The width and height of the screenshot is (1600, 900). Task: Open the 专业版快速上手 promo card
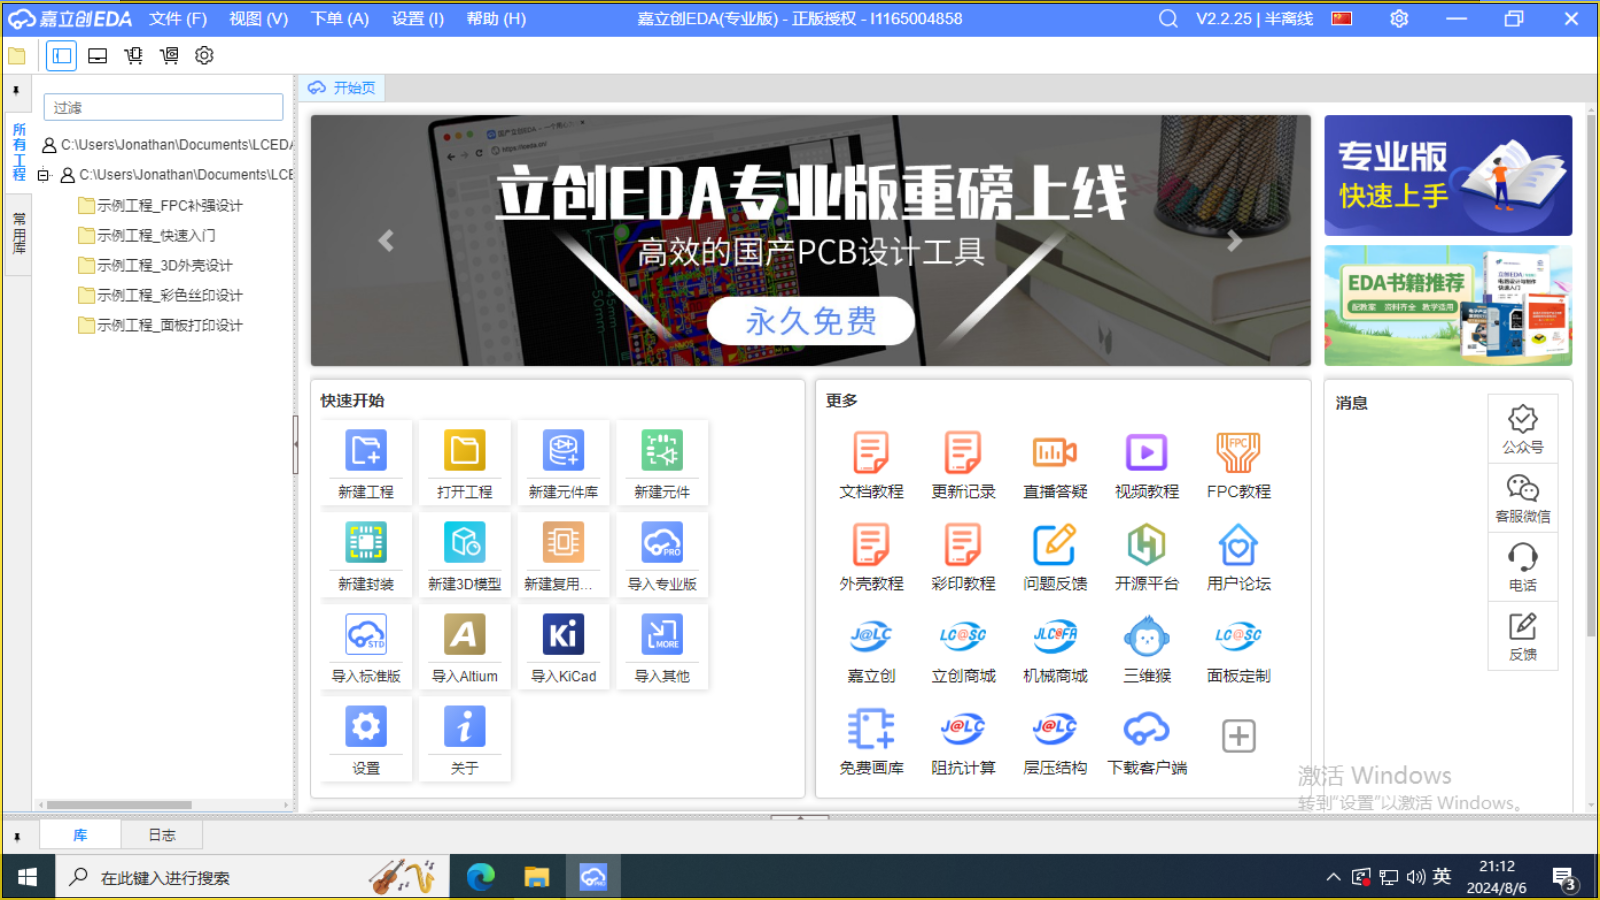(x=1448, y=175)
